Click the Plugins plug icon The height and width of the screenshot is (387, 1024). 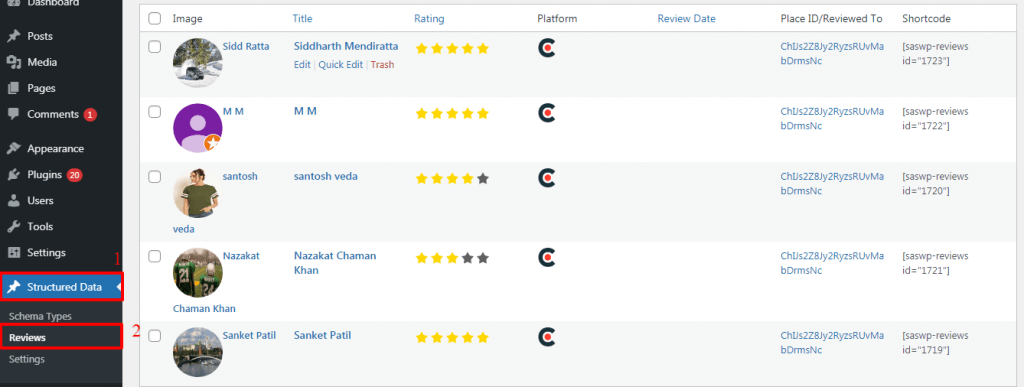tap(14, 175)
